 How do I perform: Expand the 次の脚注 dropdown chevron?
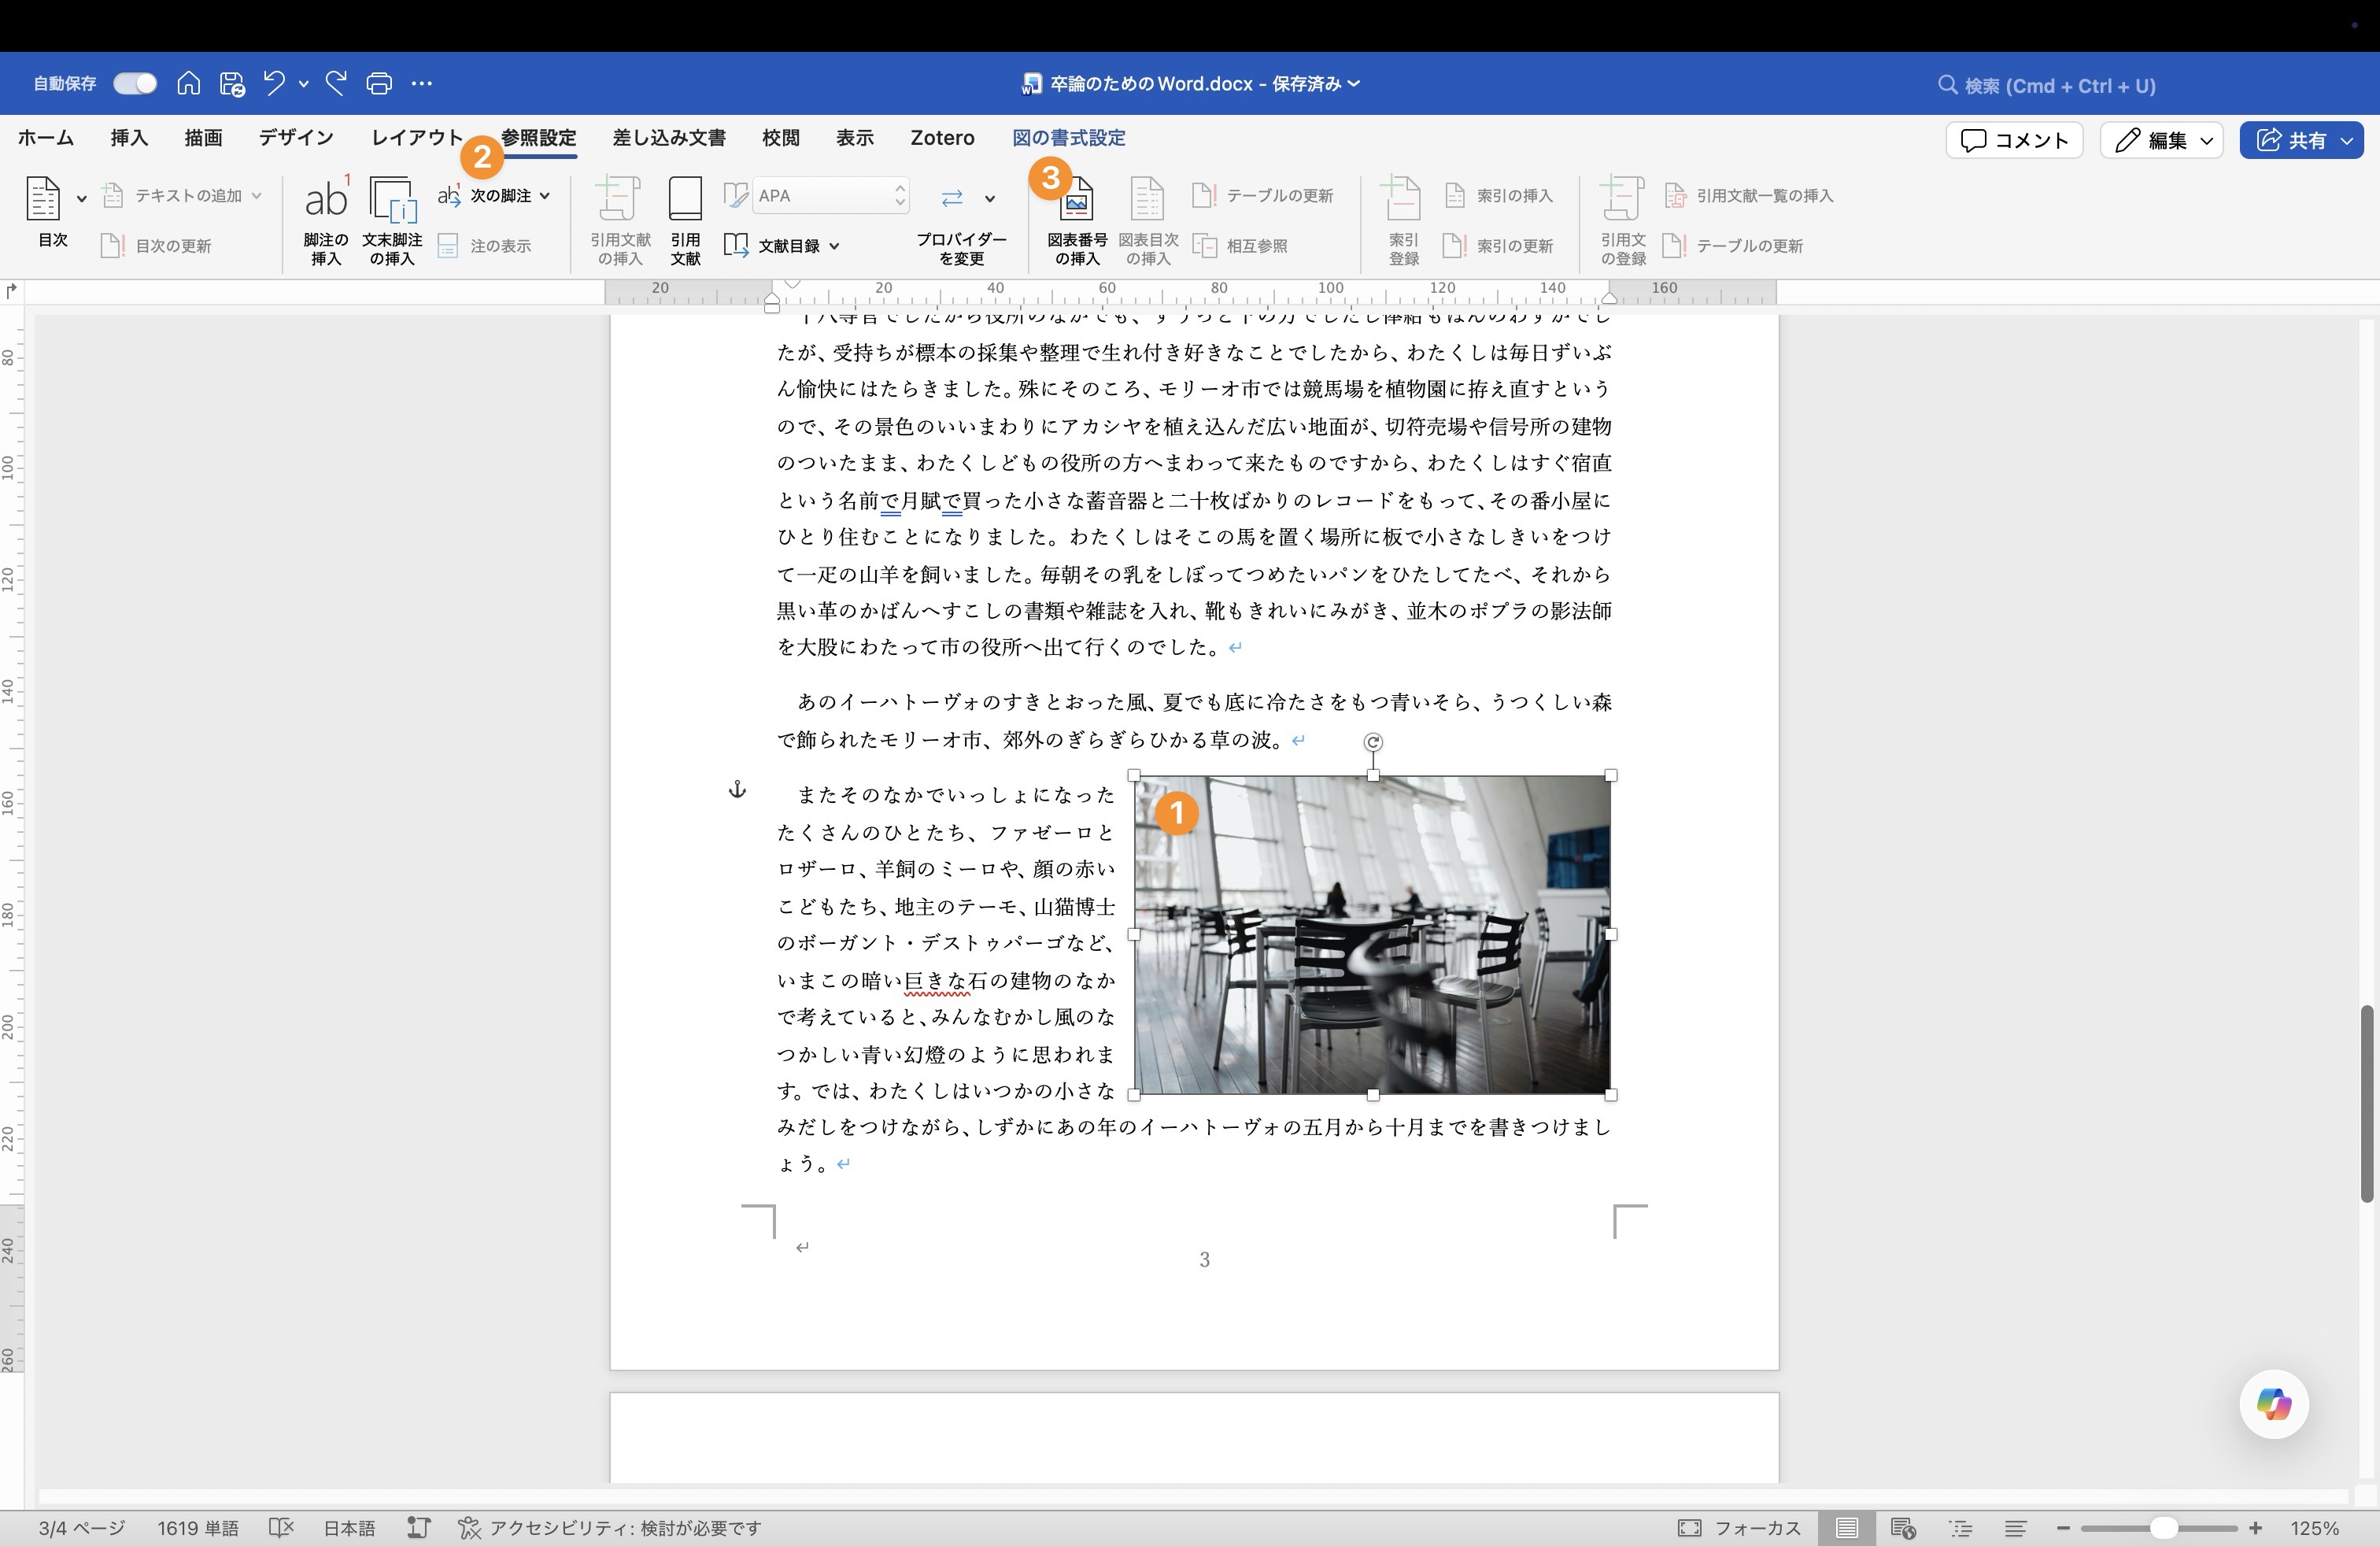(x=545, y=195)
